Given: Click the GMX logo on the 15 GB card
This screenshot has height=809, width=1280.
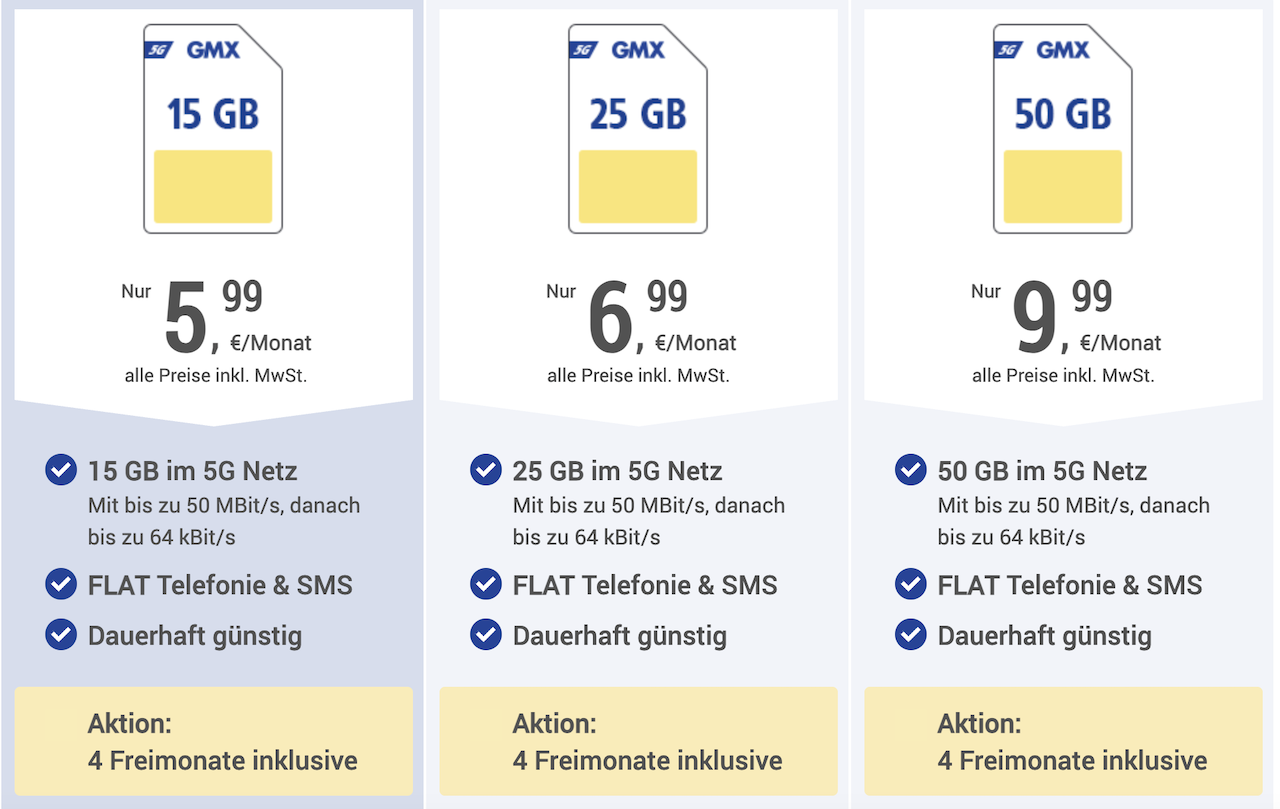Looking at the screenshot, I should tap(213, 49).
